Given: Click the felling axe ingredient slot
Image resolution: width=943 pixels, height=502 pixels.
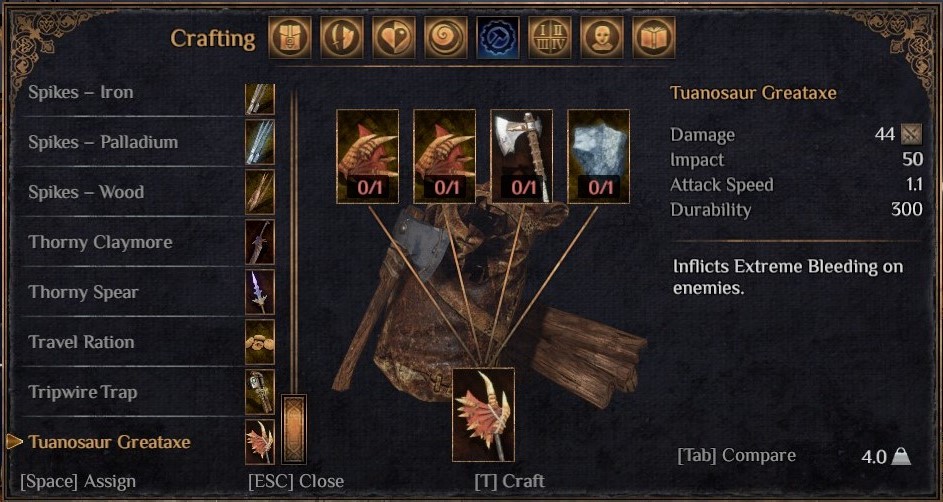Looking at the screenshot, I should (521, 156).
